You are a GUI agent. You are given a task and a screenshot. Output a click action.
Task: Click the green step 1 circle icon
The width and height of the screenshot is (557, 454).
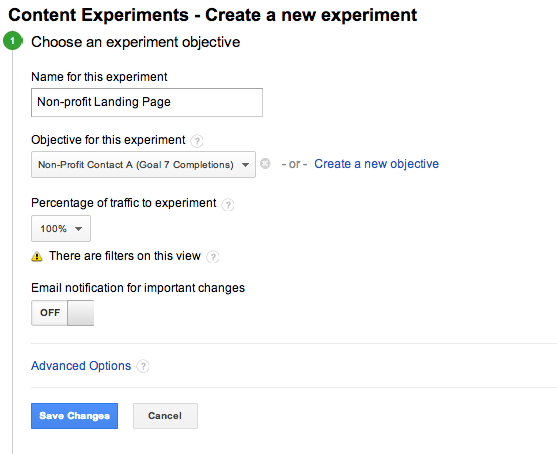(12, 41)
